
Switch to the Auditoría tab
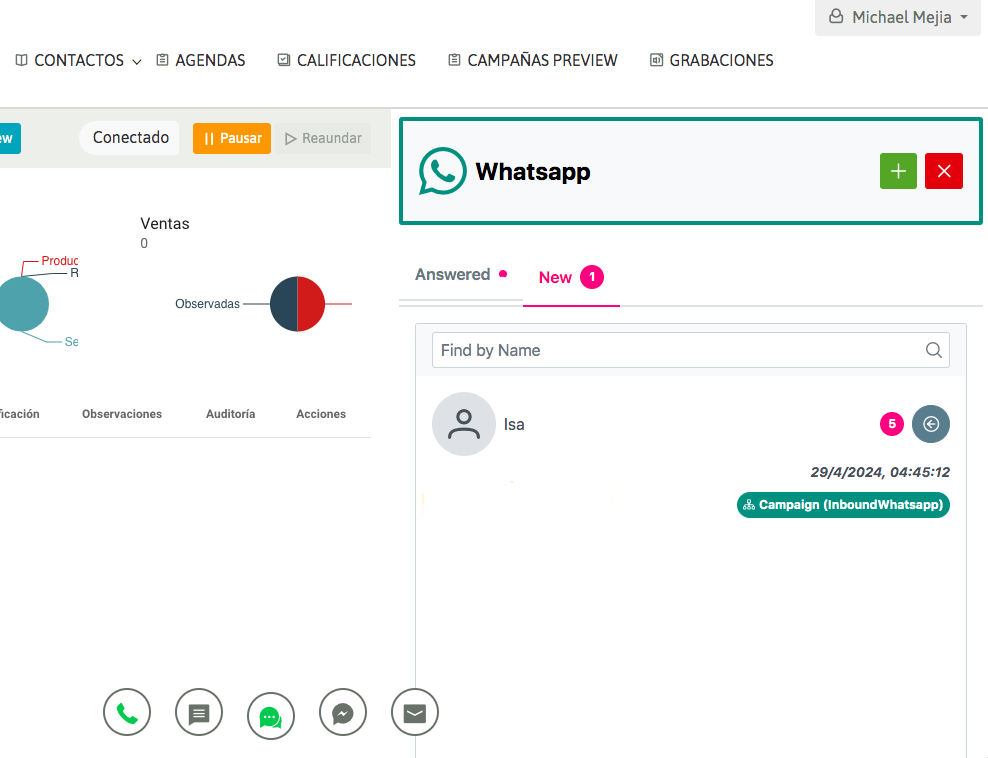230,414
